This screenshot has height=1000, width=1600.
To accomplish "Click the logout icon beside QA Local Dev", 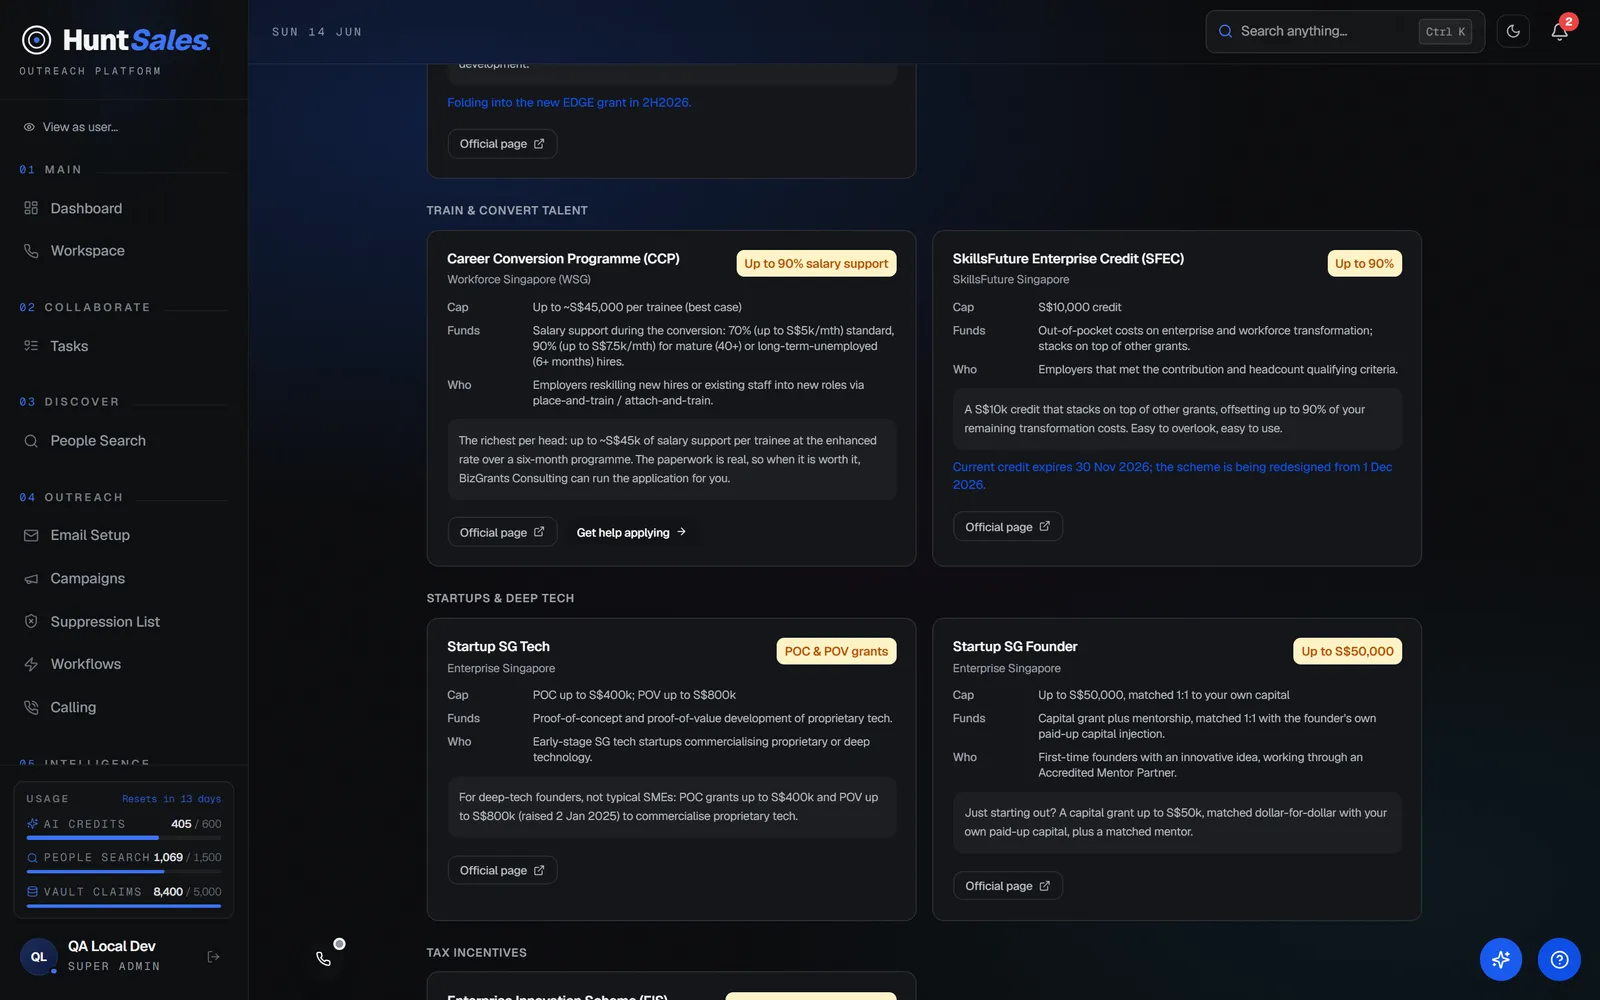I will [x=213, y=957].
